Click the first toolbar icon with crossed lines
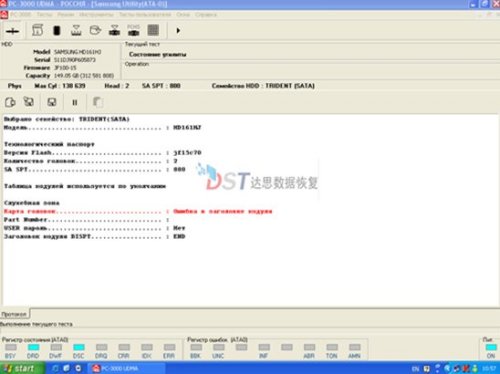Screen dimensions: 500x374 click(x=12, y=31)
